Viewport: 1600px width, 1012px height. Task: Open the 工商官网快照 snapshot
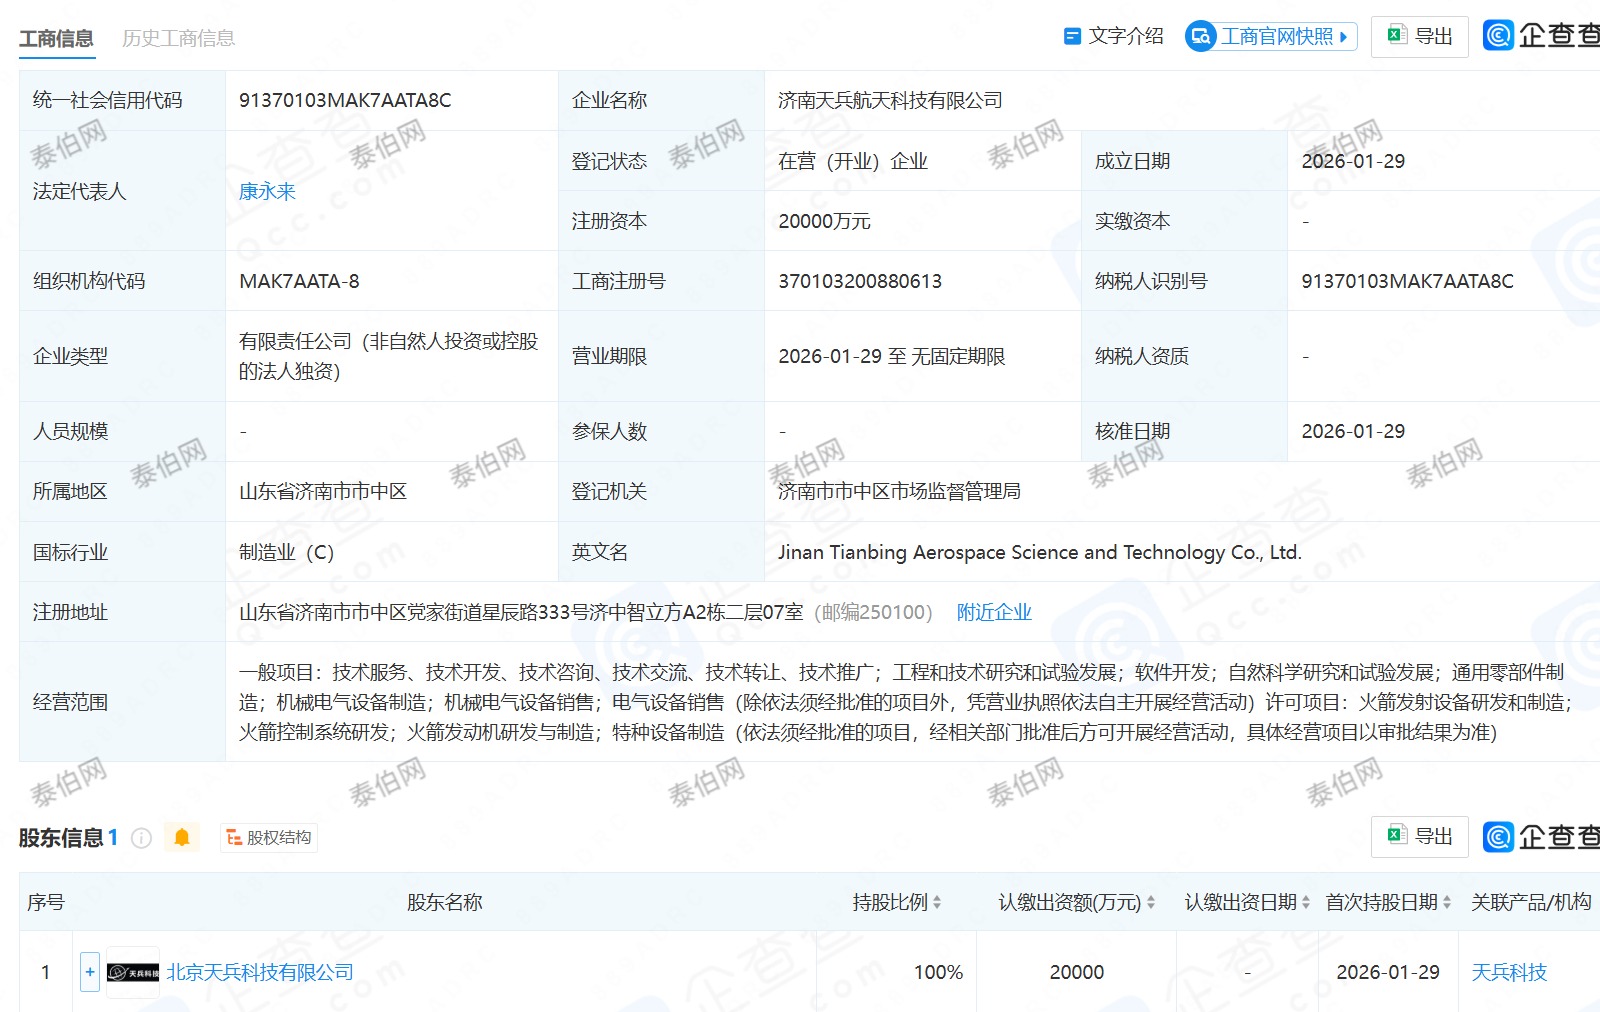point(1270,37)
